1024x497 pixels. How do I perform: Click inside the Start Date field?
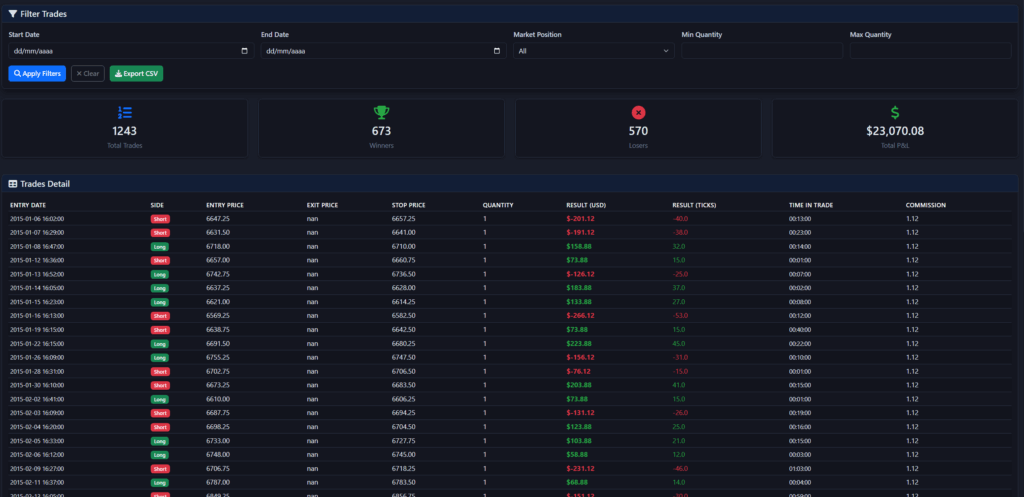[x=120, y=51]
